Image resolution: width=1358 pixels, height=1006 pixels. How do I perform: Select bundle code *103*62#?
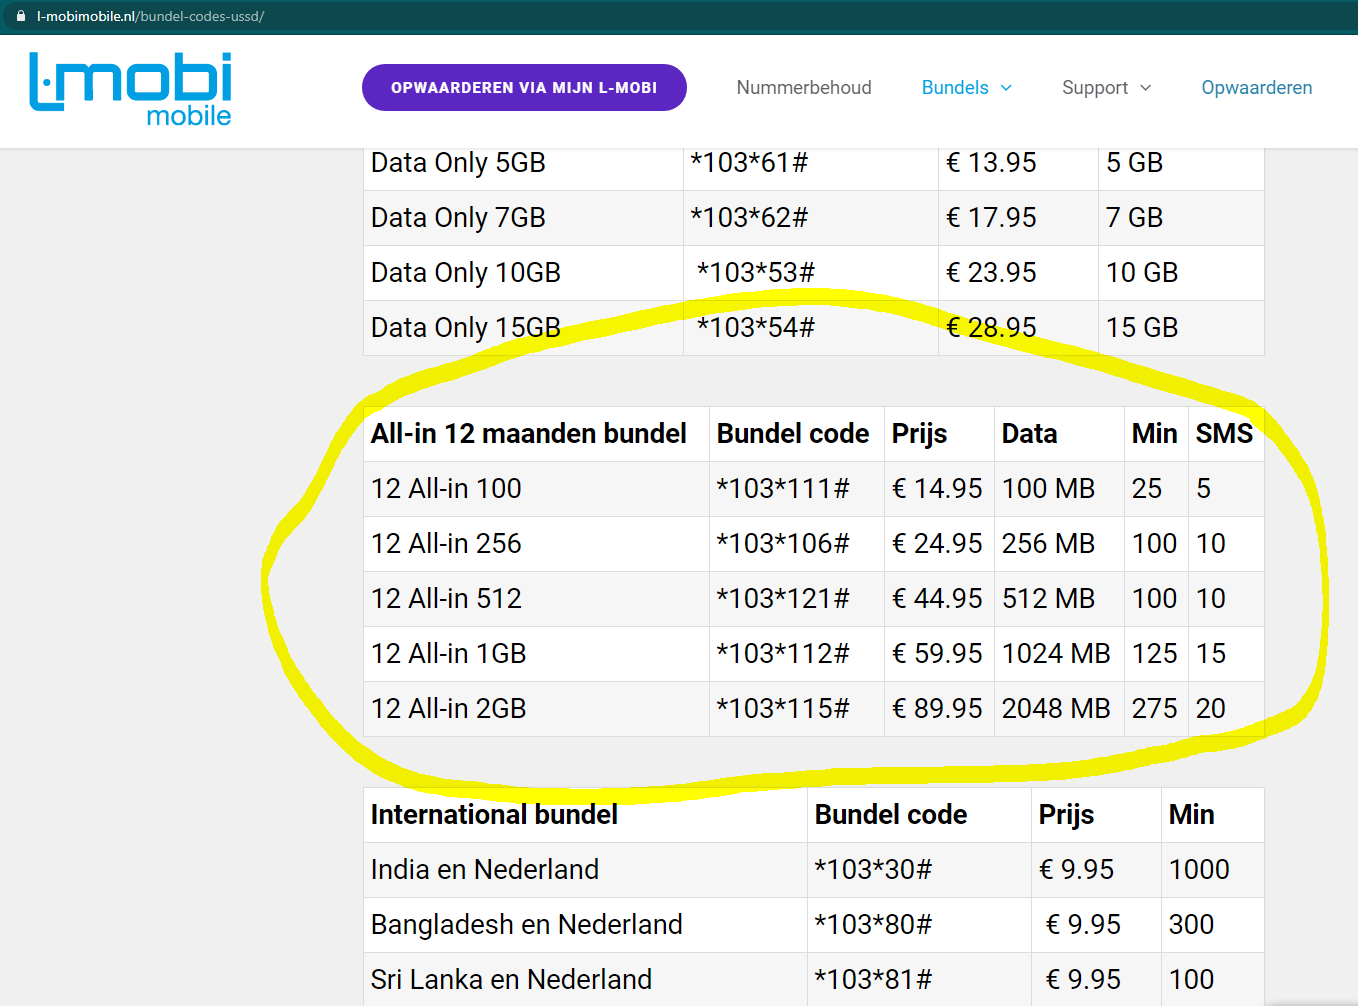pyautogui.click(x=749, y=218)
